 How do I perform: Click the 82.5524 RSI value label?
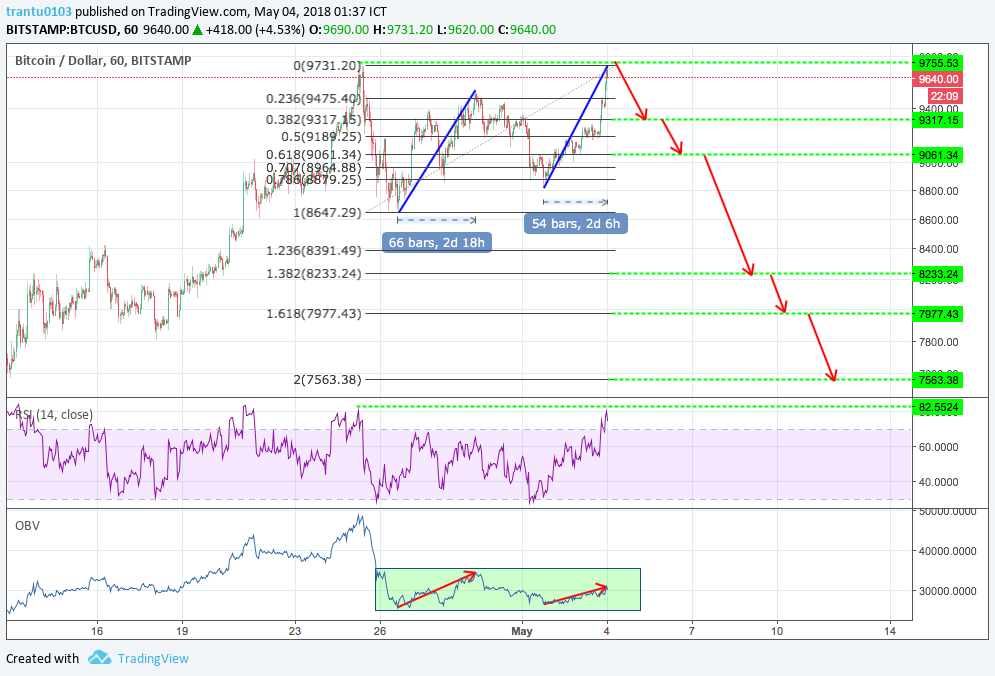(x=938, y=407)
